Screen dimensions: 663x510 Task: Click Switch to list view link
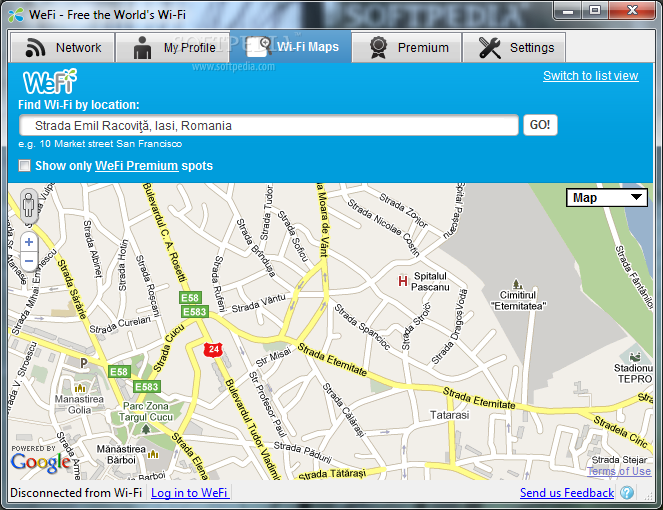pyautogui.click(x=591, y=76)
